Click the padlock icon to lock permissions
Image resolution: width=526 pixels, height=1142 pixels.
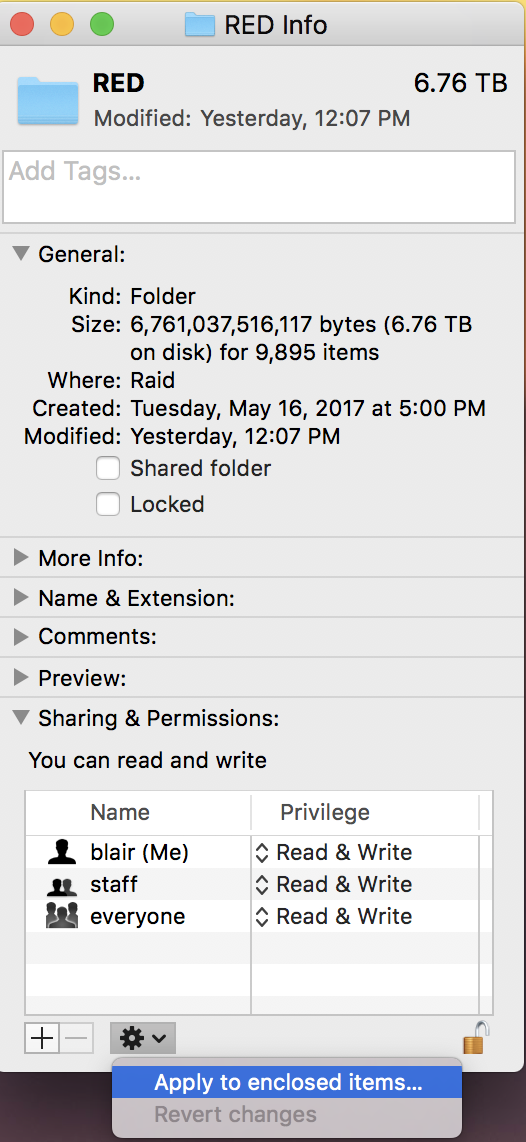pyautogui.click(x=474, y=1037)
